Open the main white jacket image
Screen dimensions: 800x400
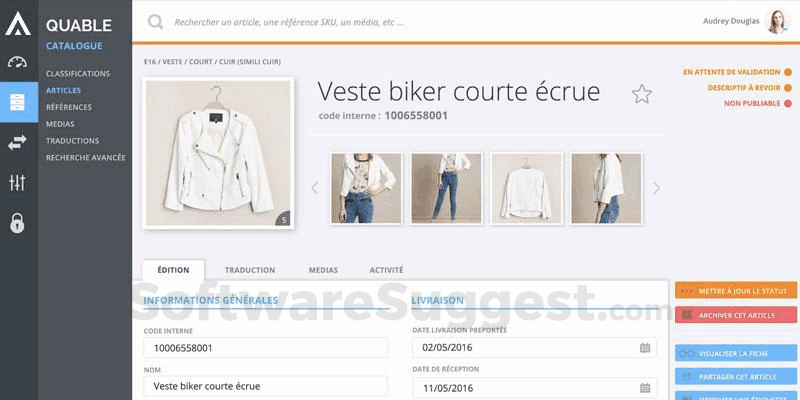click(218, 153)
